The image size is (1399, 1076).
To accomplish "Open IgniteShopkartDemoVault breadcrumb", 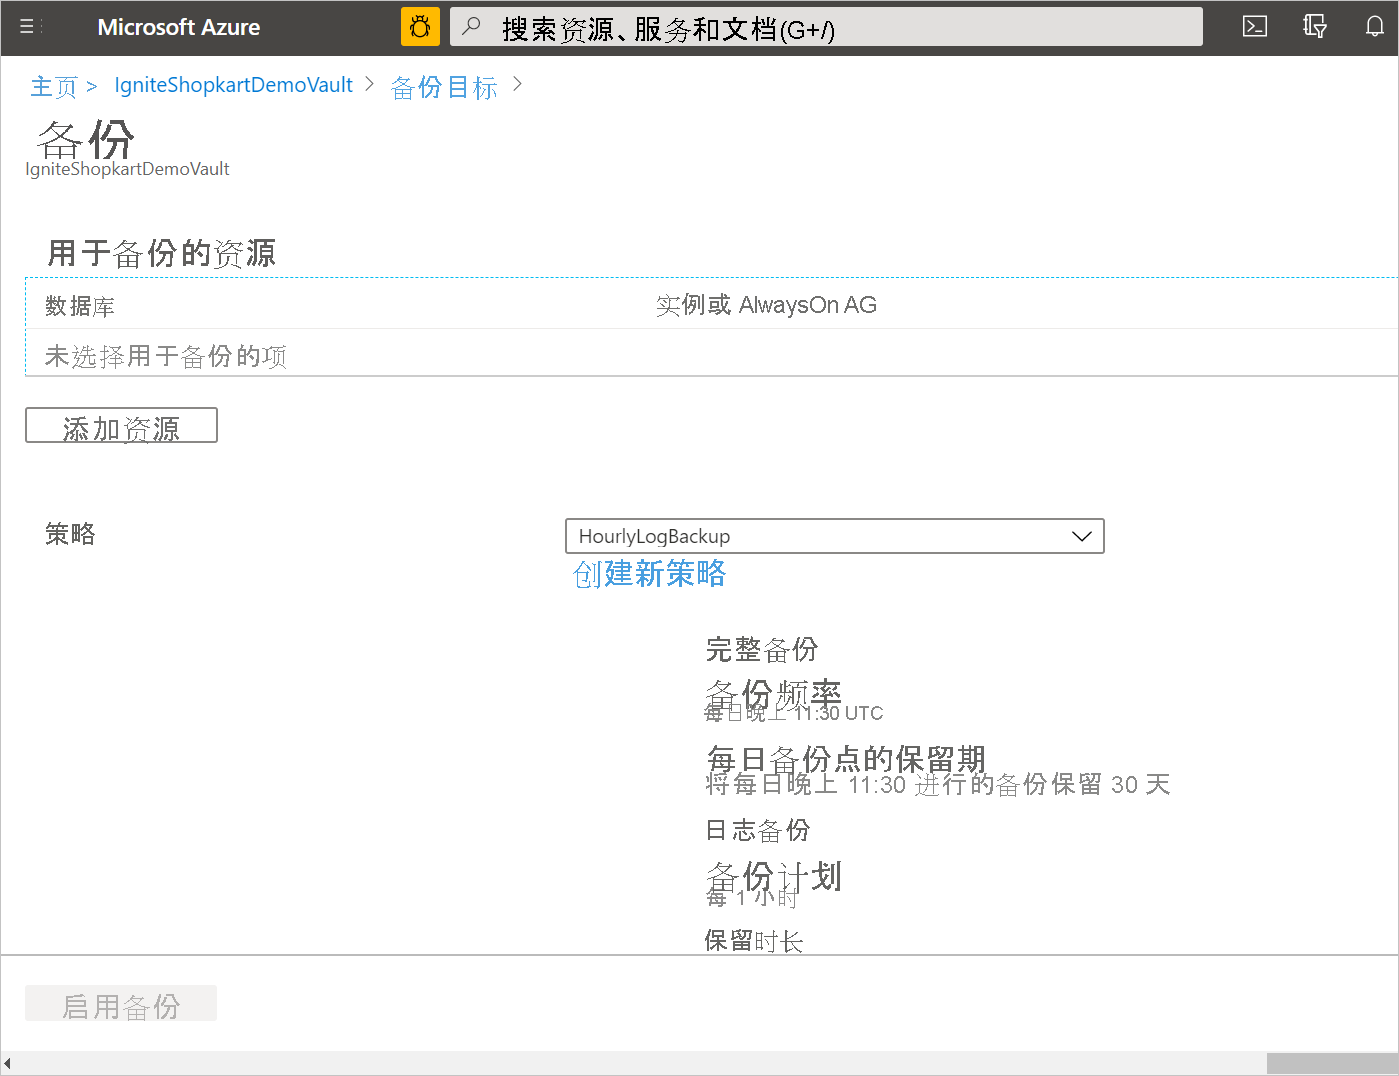I will tap(233, 85).
